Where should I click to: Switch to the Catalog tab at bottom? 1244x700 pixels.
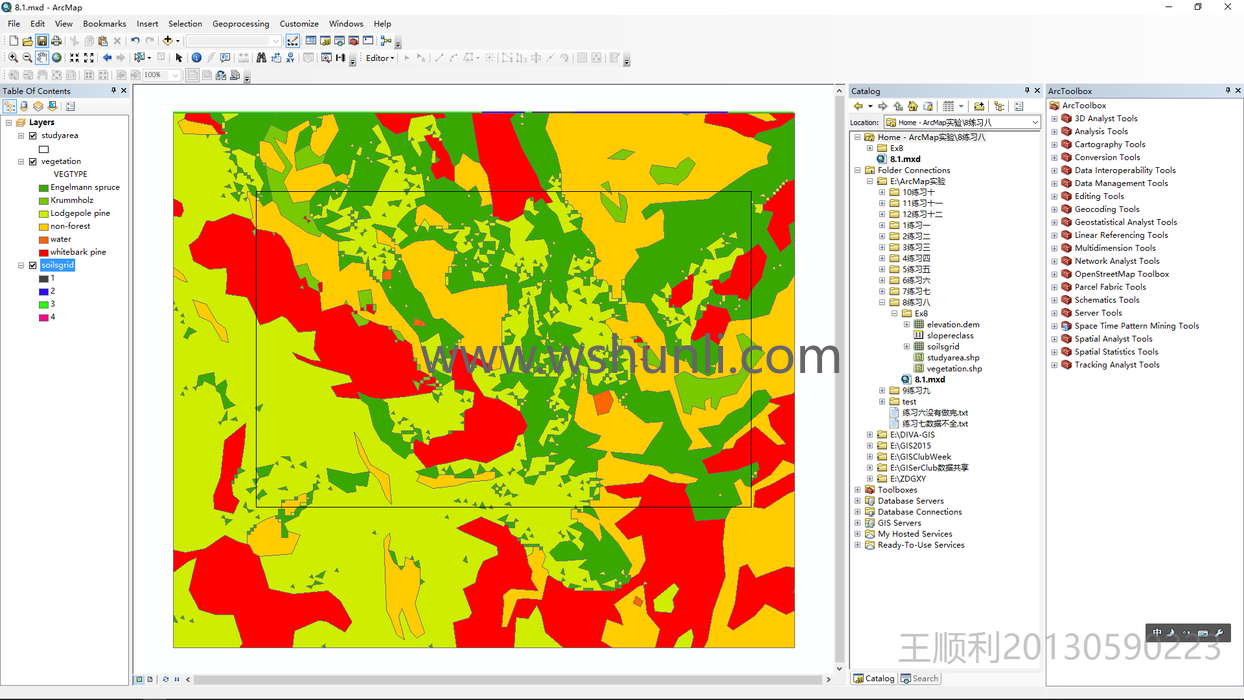(x=874, y=678)
